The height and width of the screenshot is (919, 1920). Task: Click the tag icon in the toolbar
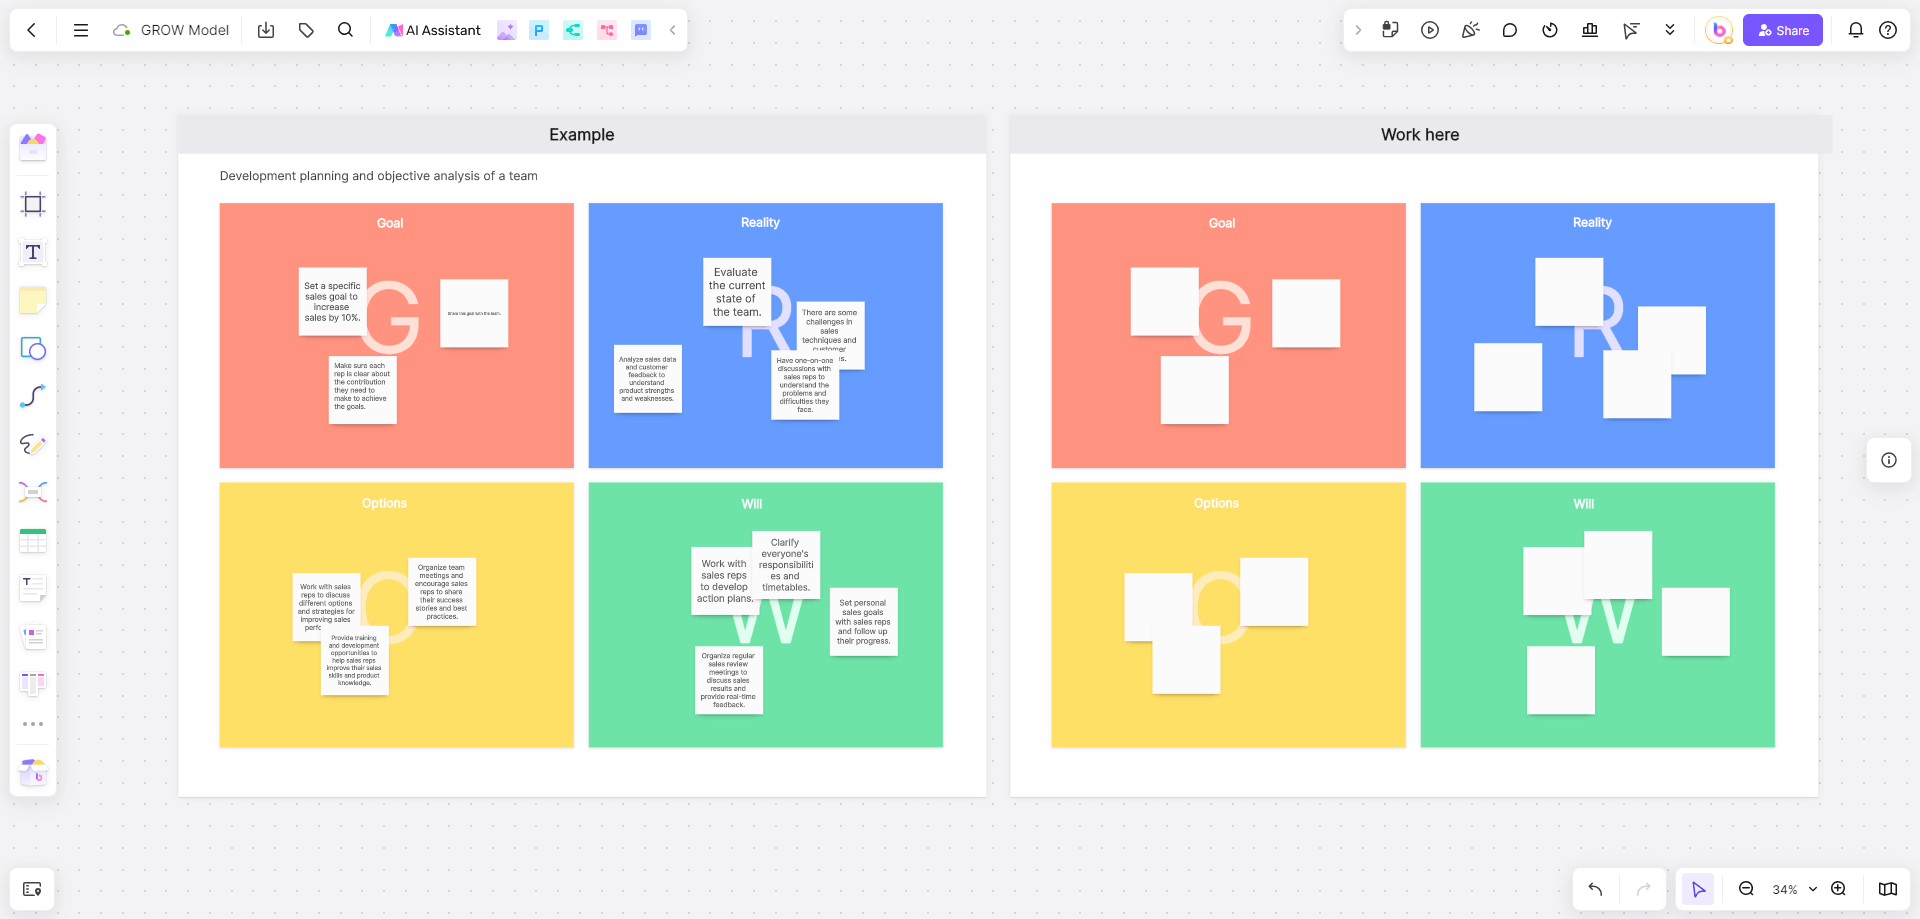pos(306,30)
